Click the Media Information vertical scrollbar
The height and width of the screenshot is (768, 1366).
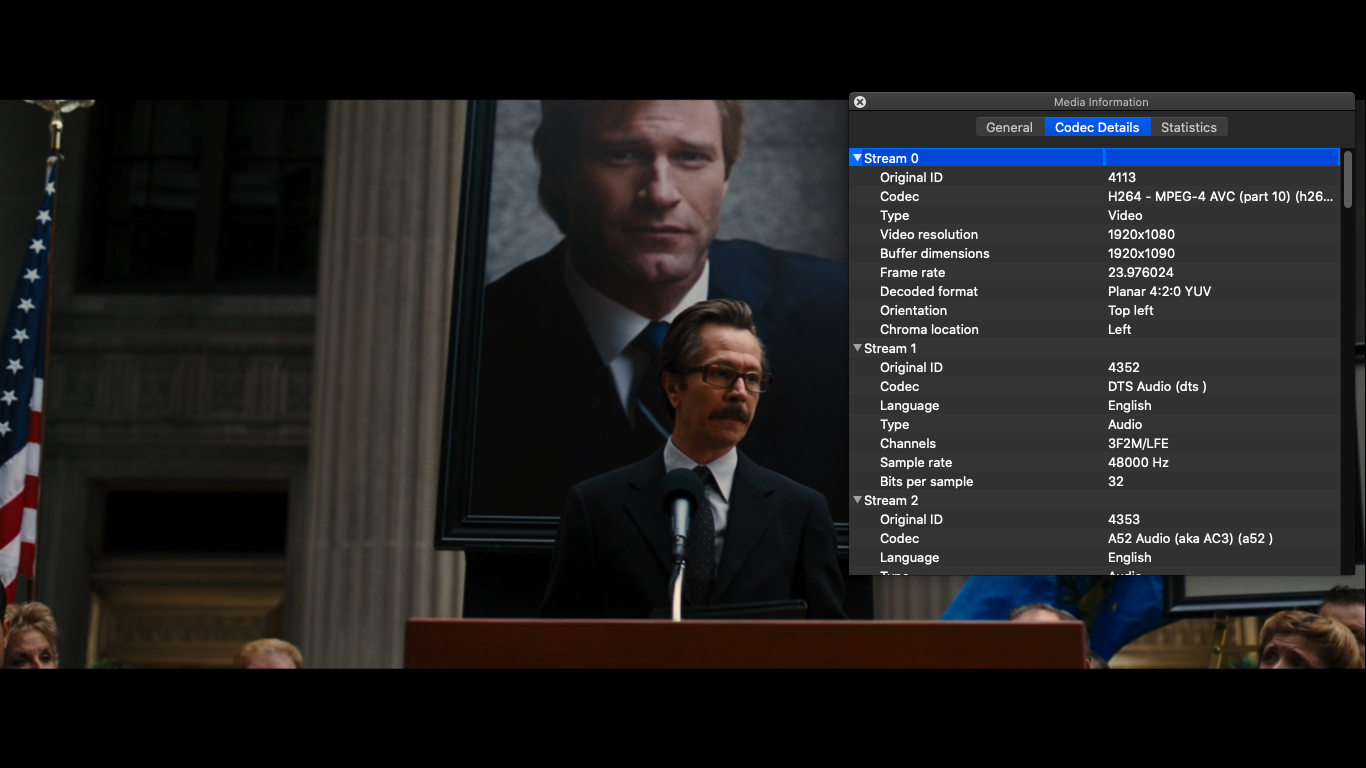pos(1347,179)
